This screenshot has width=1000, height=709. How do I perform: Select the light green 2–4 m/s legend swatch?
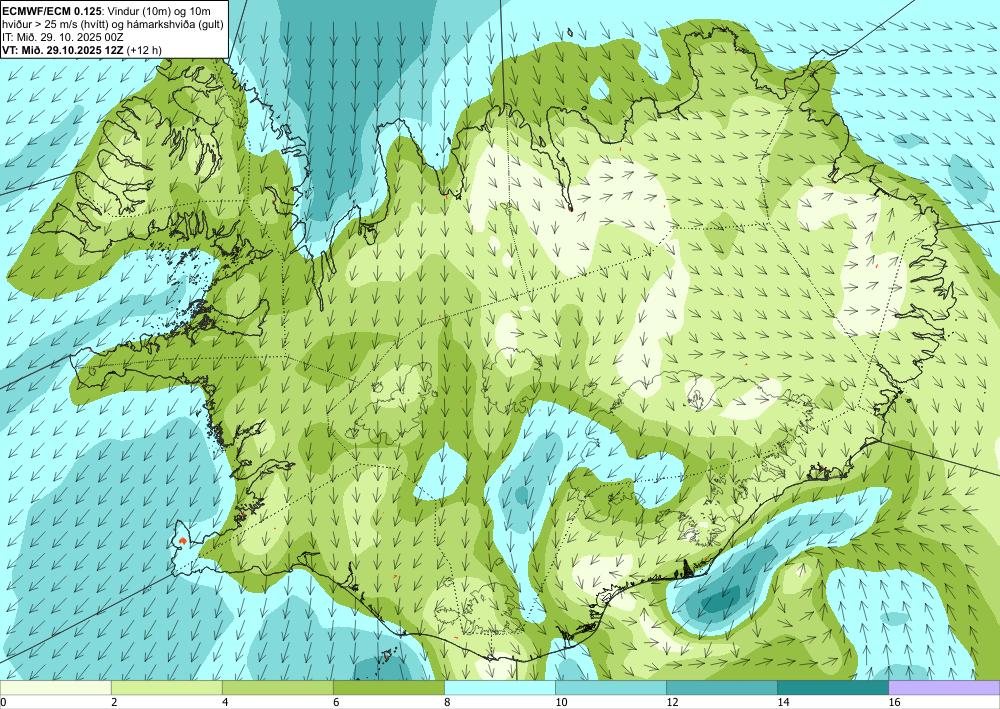166,687
